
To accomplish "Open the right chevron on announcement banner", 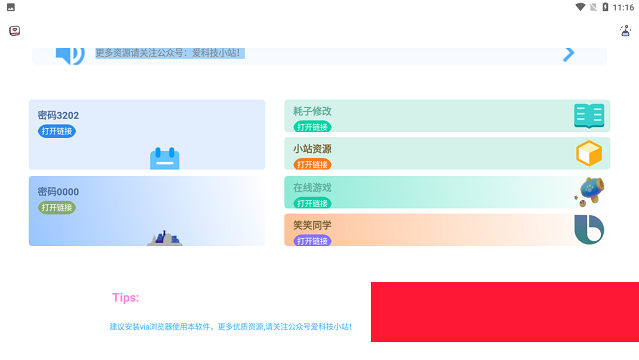I will click(569, 54).
